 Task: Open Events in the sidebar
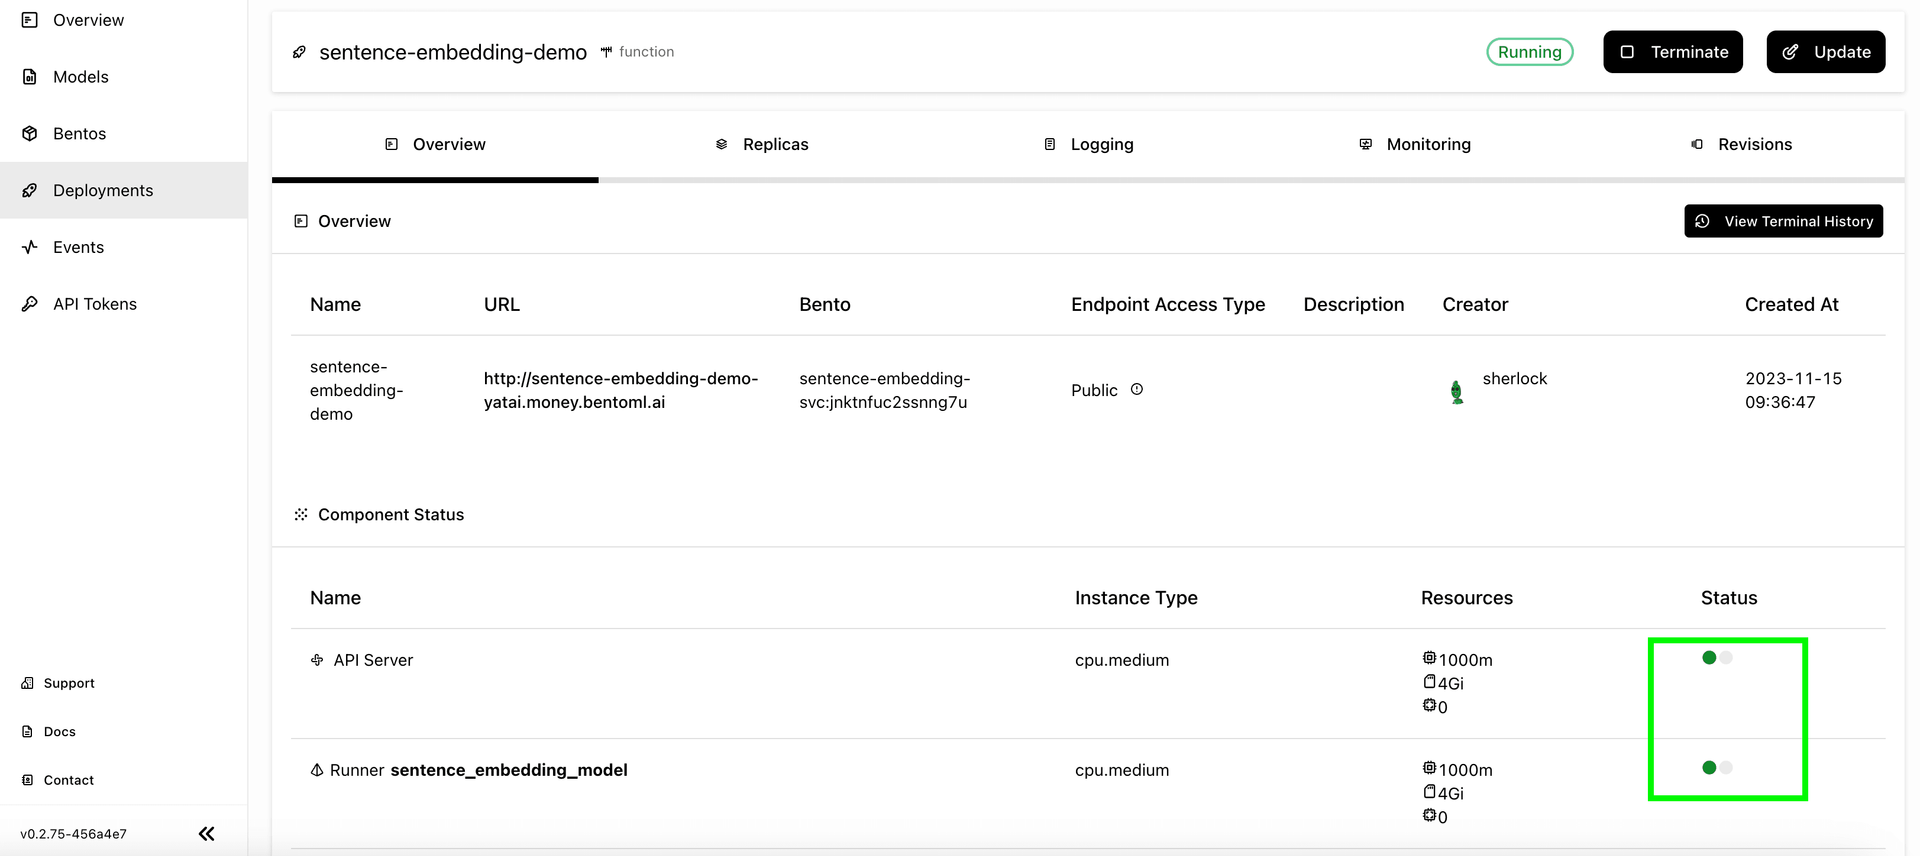click(78, 247)
